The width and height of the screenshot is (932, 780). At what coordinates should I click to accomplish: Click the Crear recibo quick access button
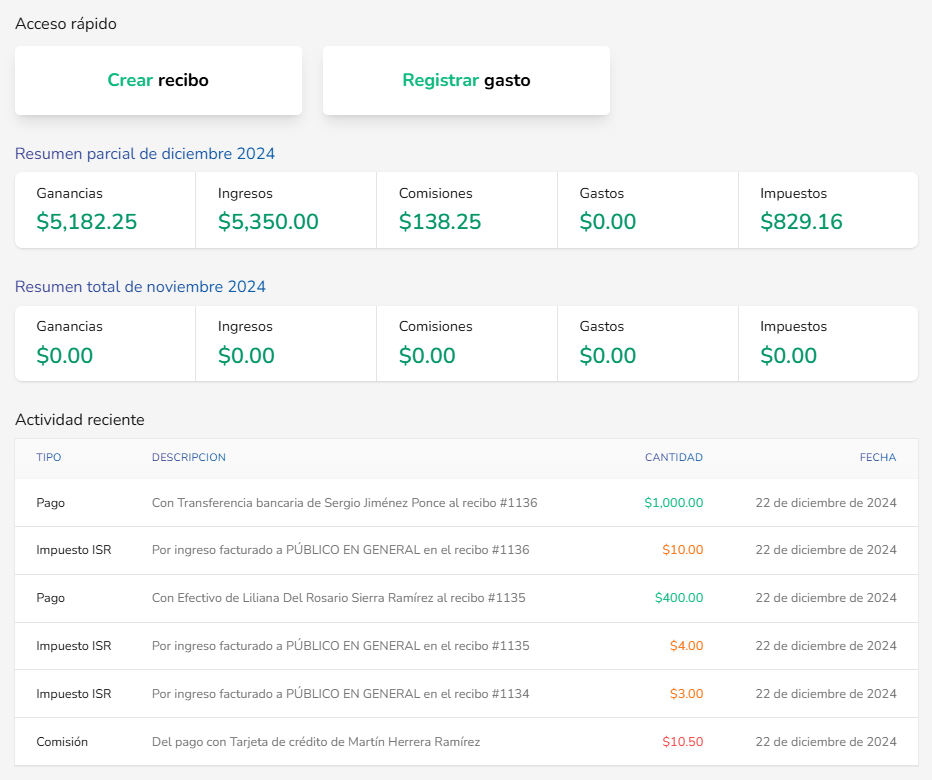point(158,80)
